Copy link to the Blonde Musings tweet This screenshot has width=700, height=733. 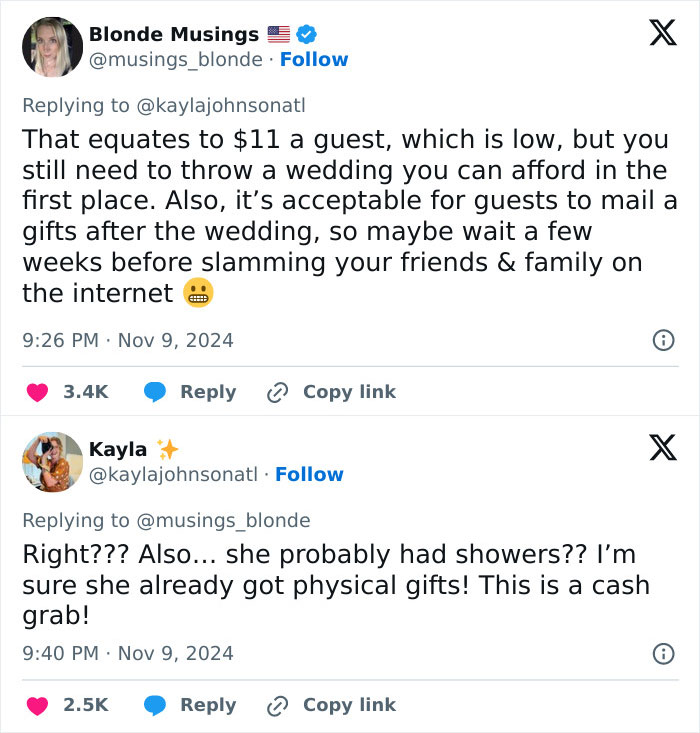point(349,392)
